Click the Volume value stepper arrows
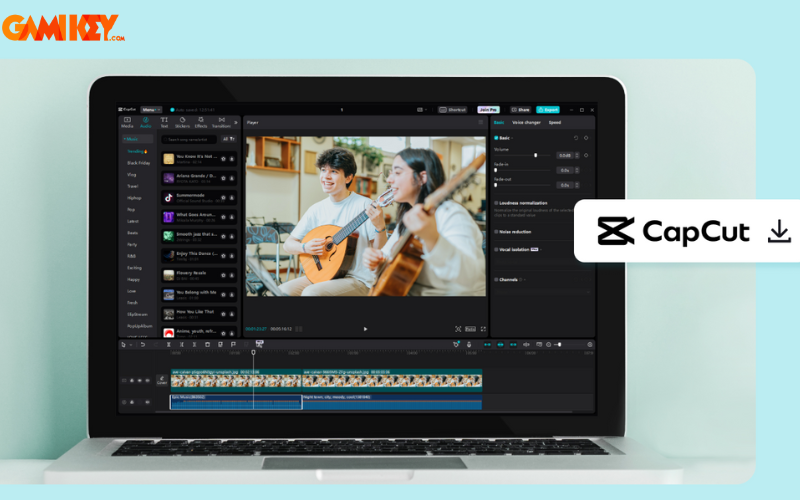The height and width of the screenshot is (500, 800). 577,155
